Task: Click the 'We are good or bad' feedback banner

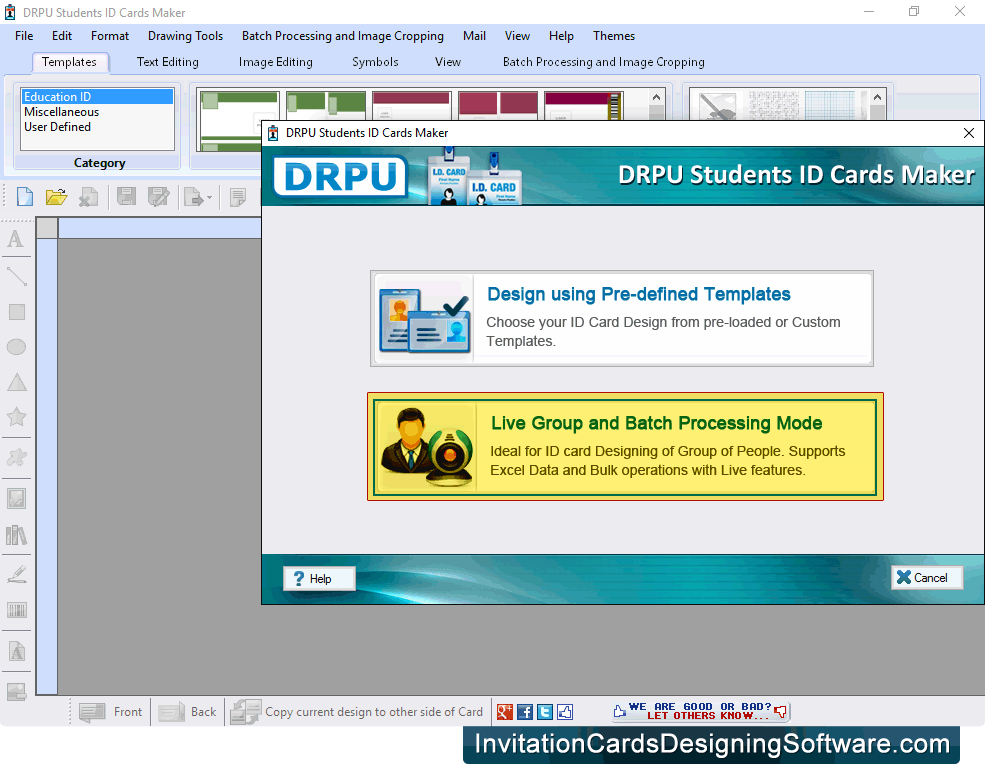Action: (x=700, y=711)
